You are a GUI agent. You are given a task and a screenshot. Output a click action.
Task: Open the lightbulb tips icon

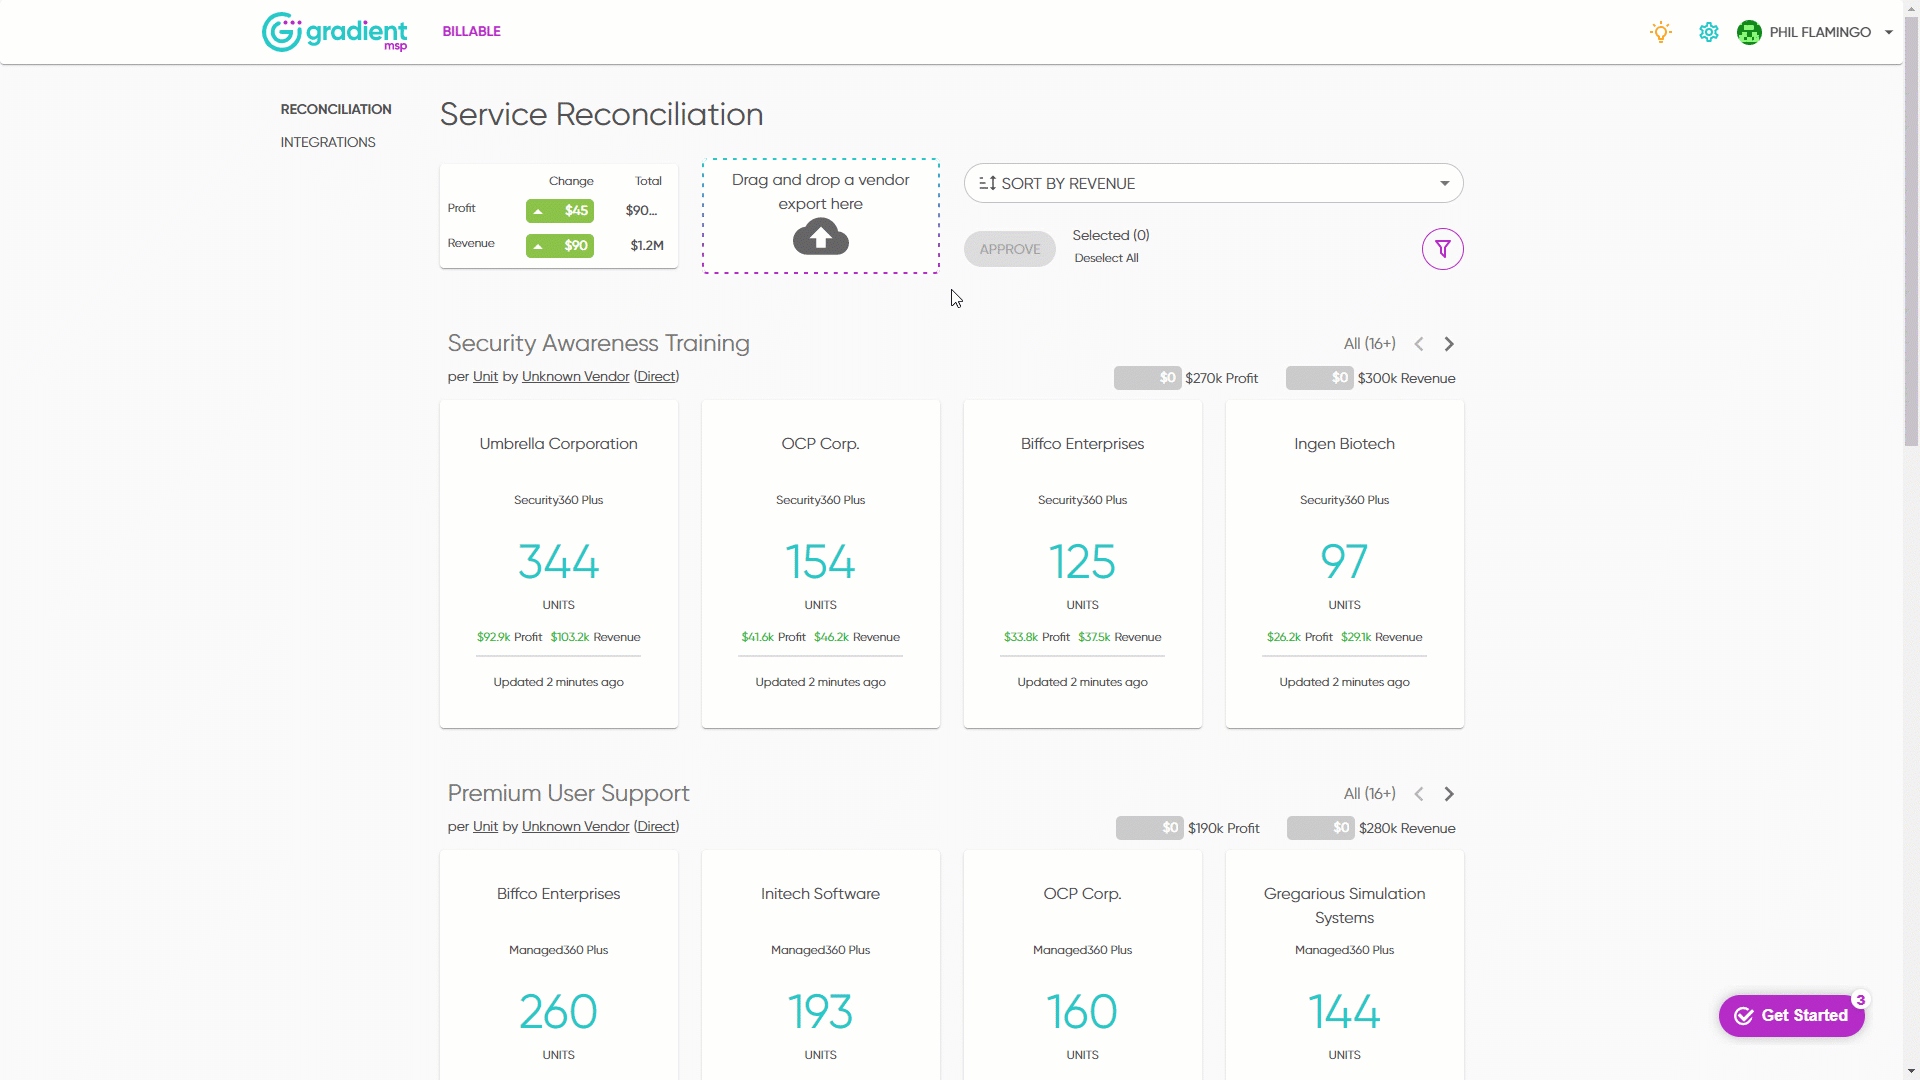[1661, 32]
